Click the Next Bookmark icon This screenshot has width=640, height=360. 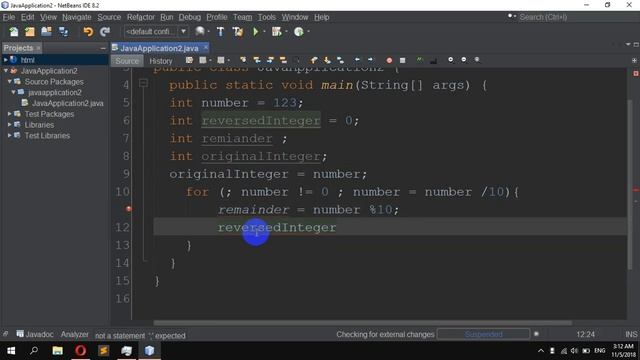(x=327, y=60)
